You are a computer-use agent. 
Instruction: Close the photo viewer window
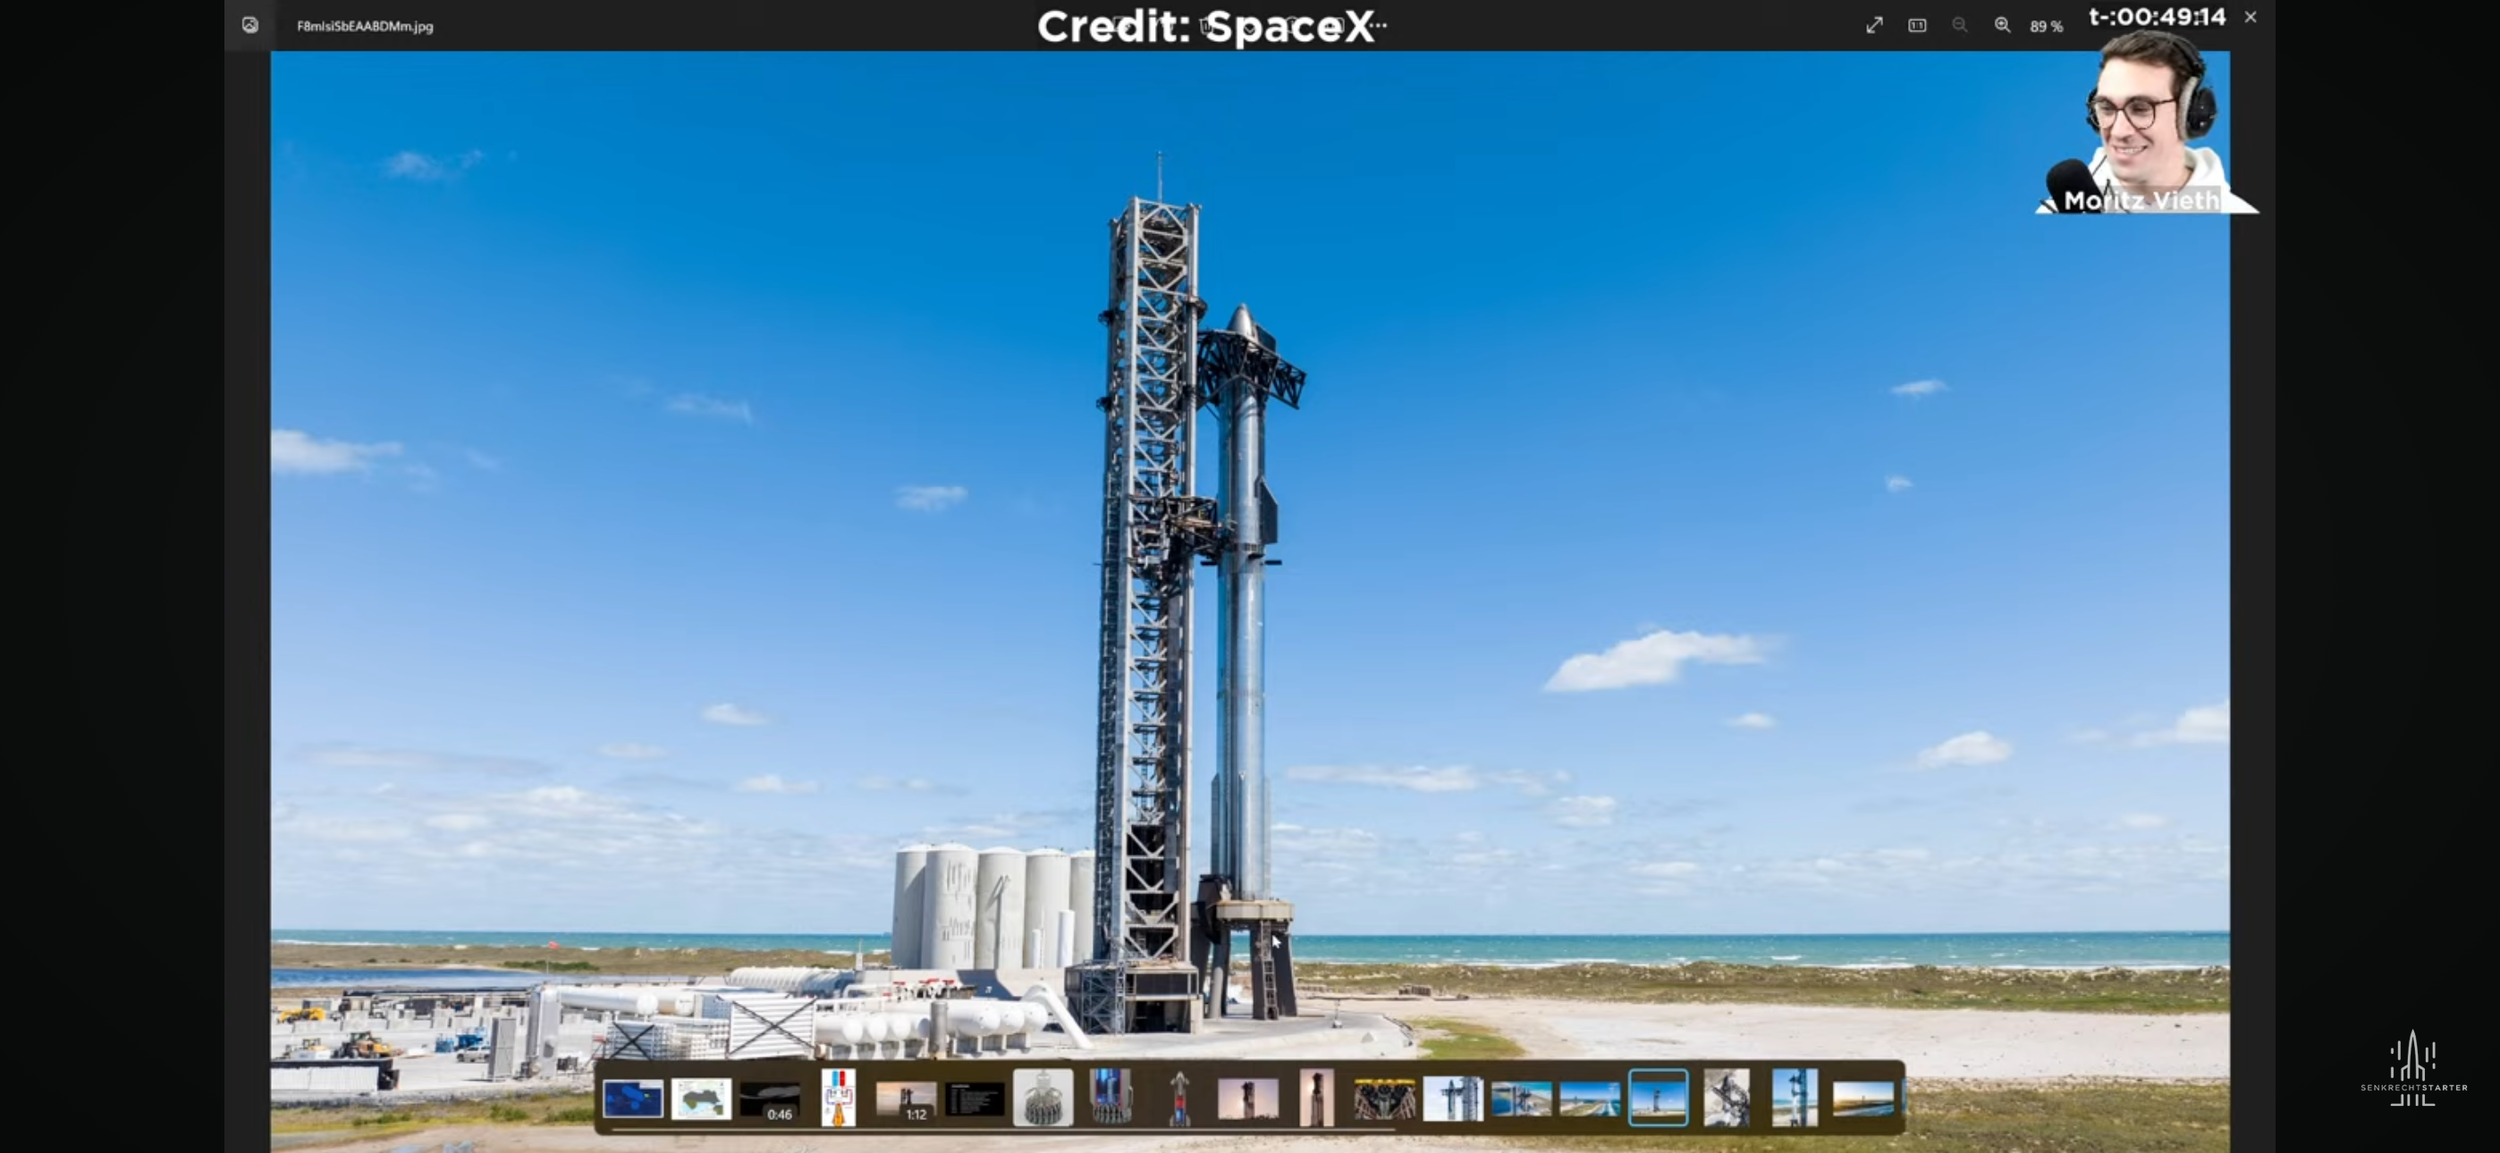(x=2250, y=17)
